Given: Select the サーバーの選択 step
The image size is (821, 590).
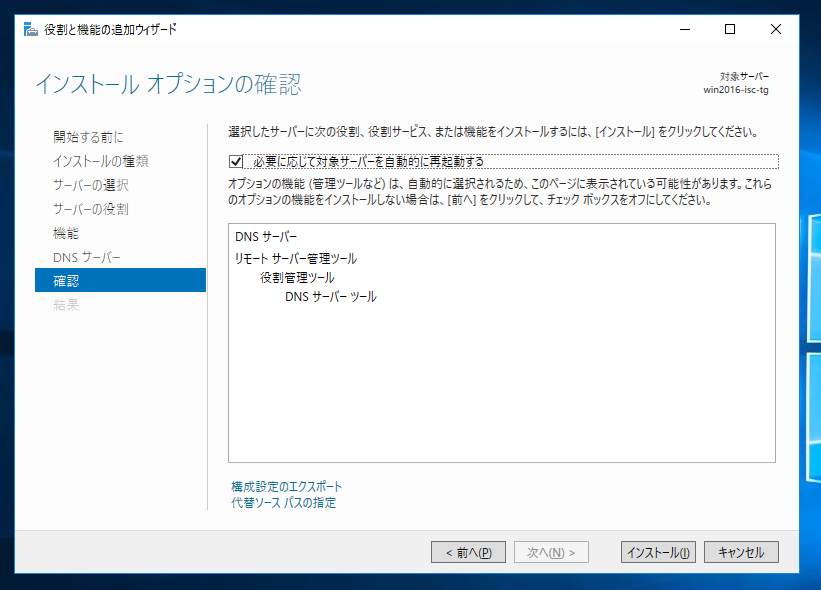Looking at the screenshot, I should tap(91, 185).
